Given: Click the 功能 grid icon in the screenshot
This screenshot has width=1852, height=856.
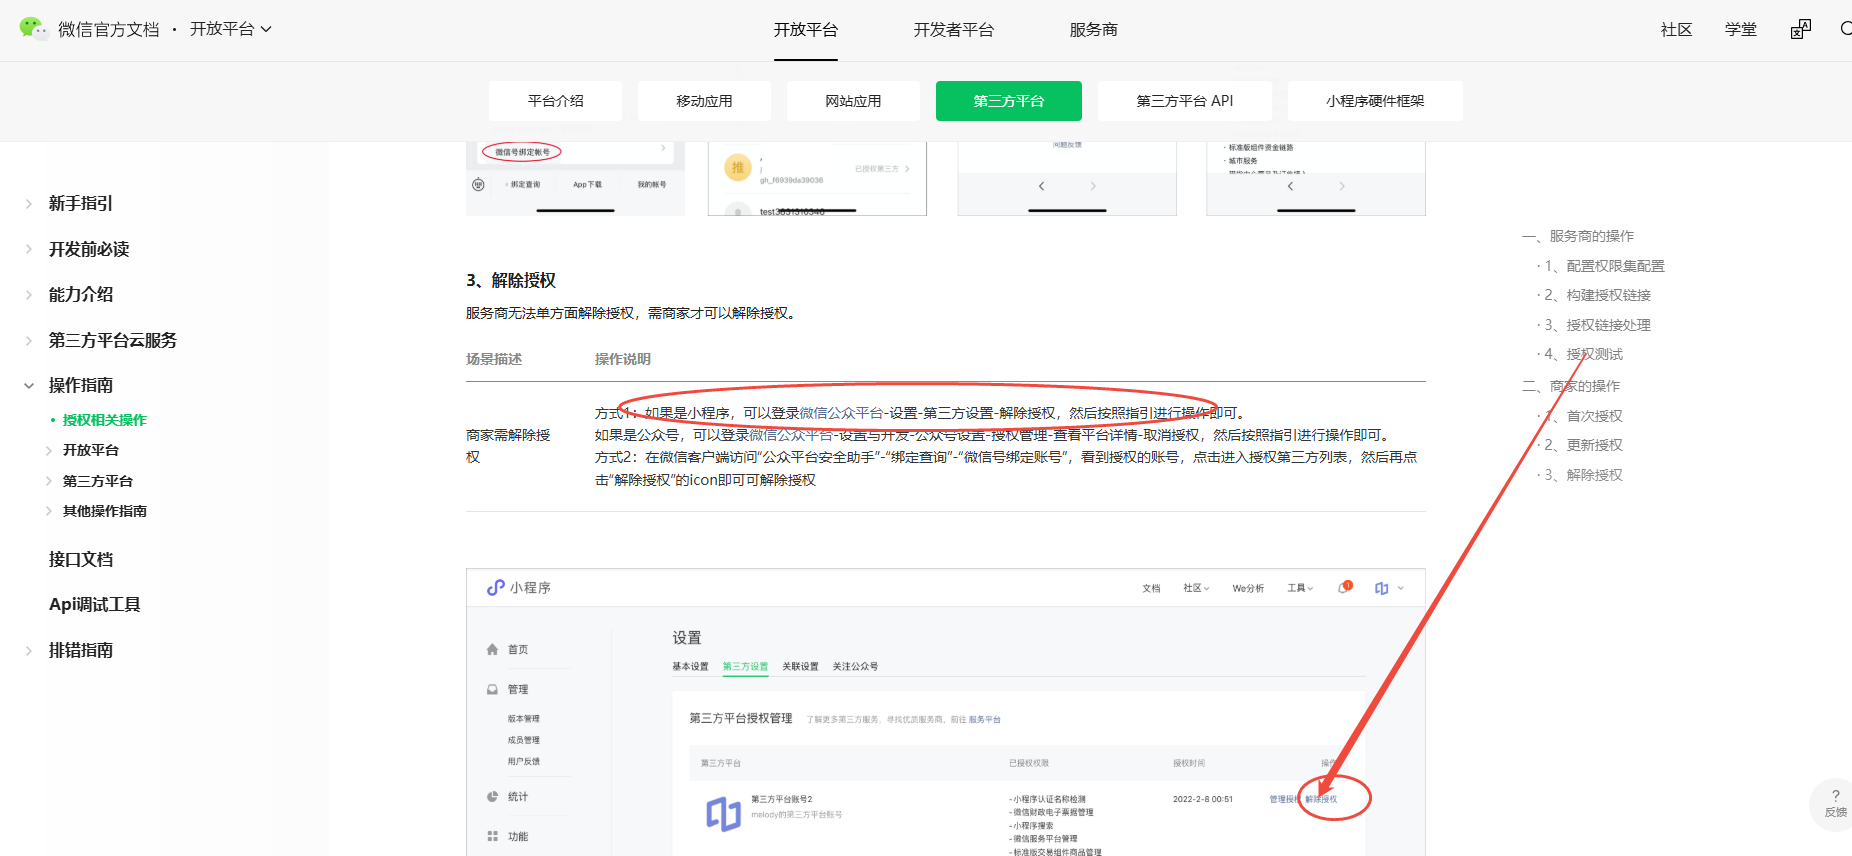Looking at the screenshot, I should 492,836.
